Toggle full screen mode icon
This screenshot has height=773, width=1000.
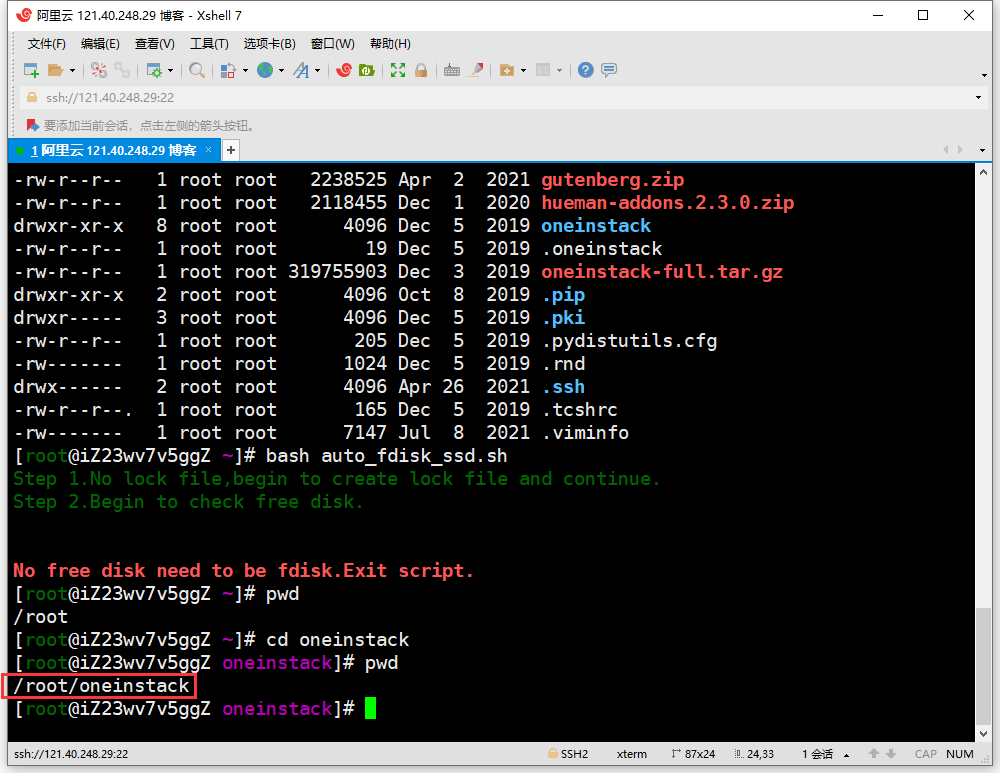(x=398, y=70)
